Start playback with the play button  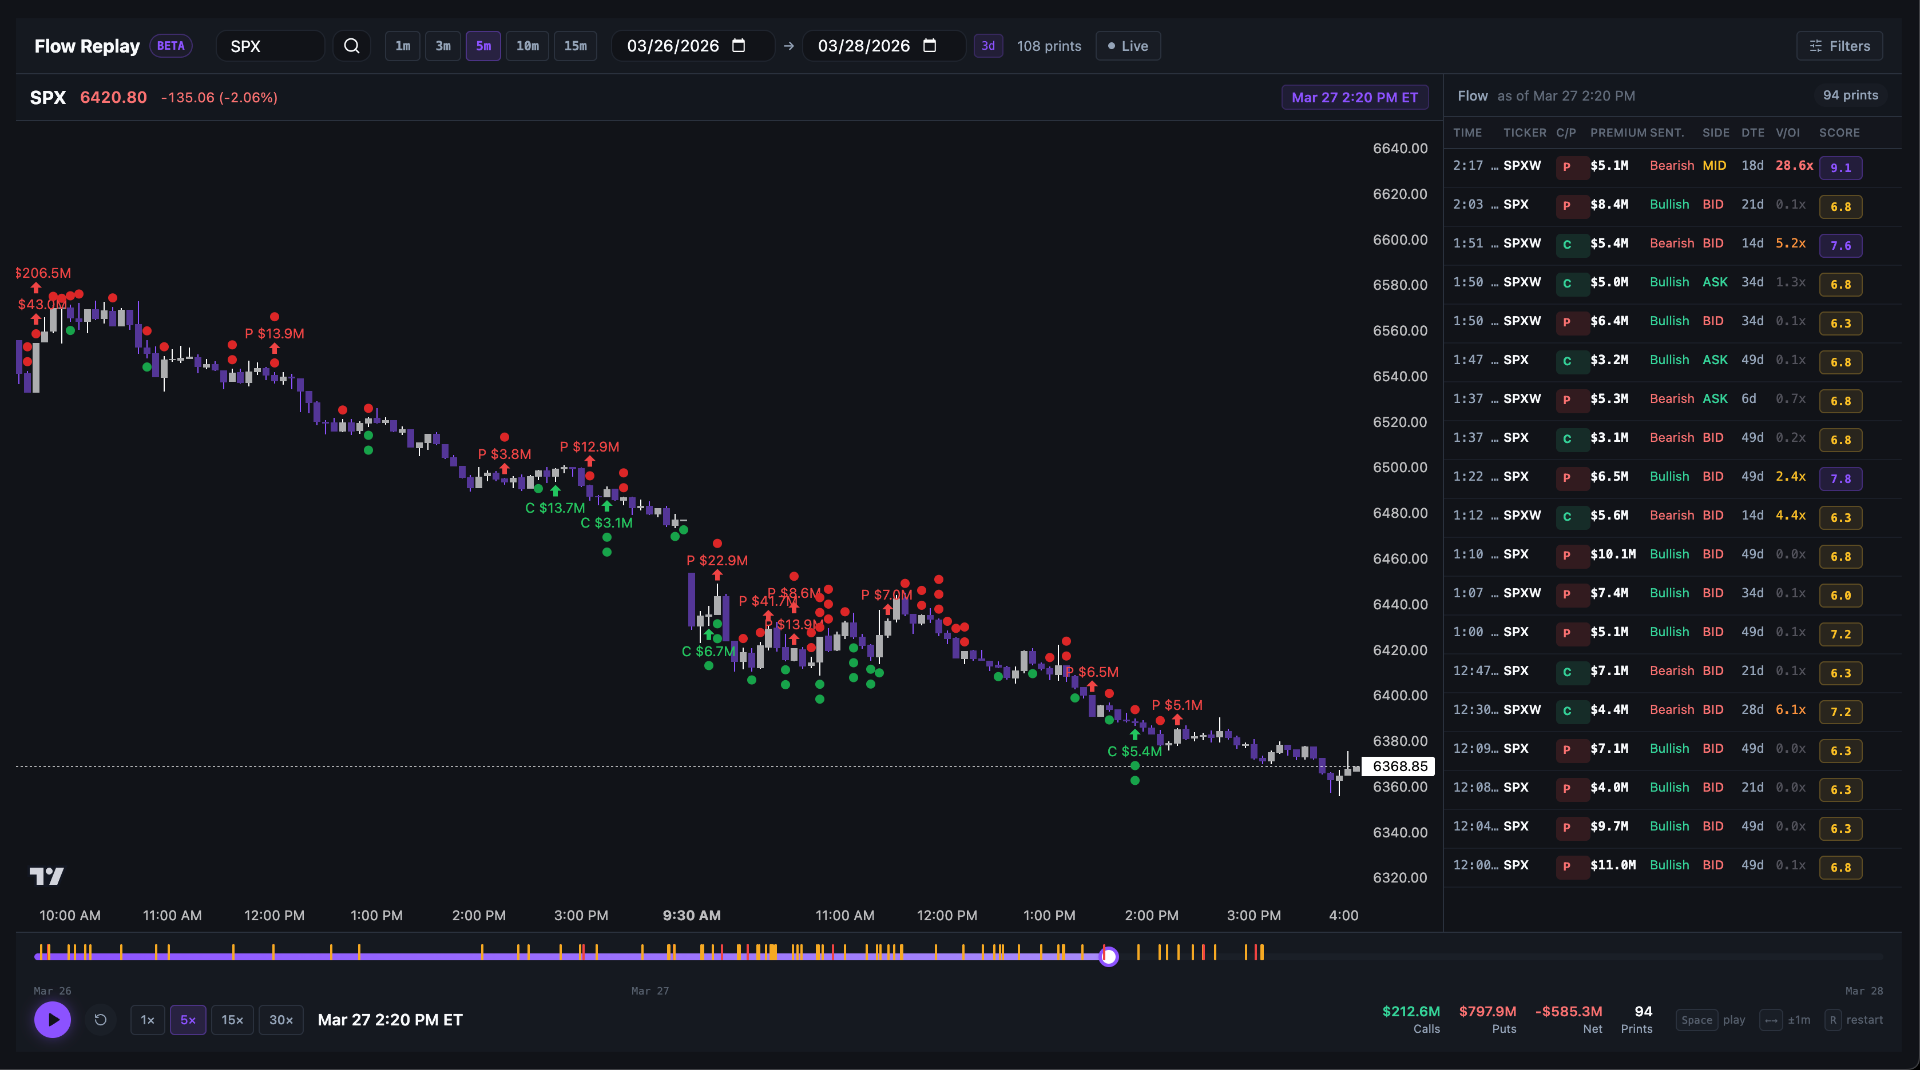tap(53, 1020)
